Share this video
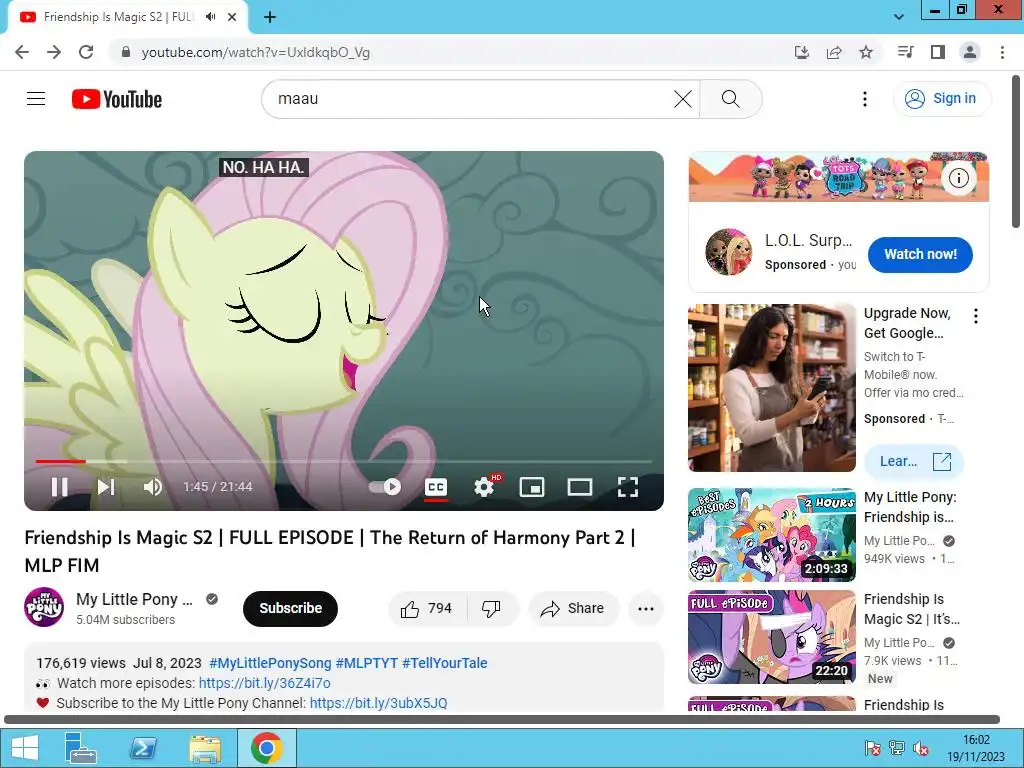This screenshot has width=1024, height=768. point(573,608)
